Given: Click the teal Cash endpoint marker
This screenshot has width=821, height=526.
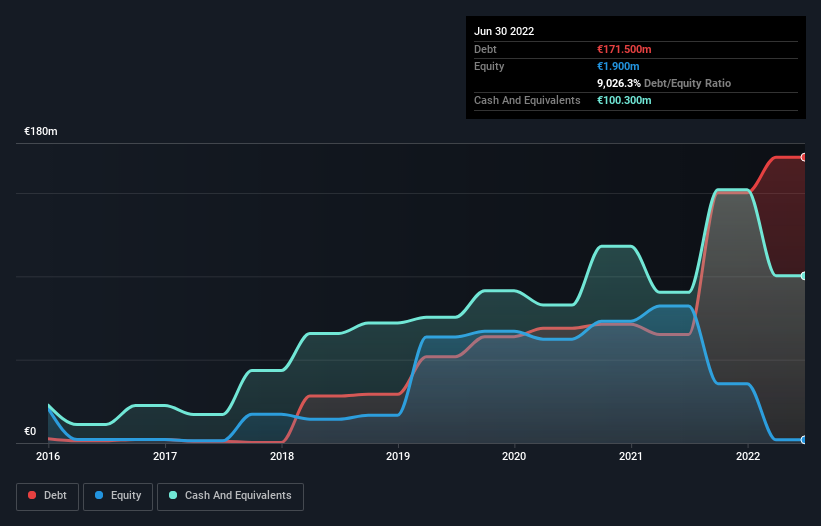Looking at the screenshot, I should [804, 276].
